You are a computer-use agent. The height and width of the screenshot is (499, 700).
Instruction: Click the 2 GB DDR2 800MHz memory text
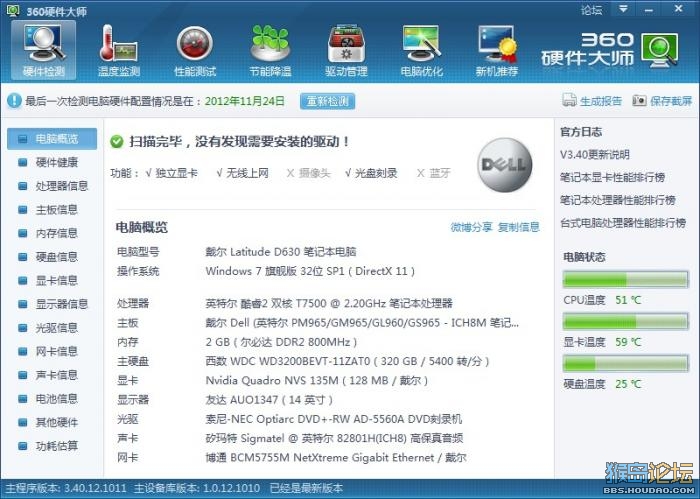coord(281,342)
